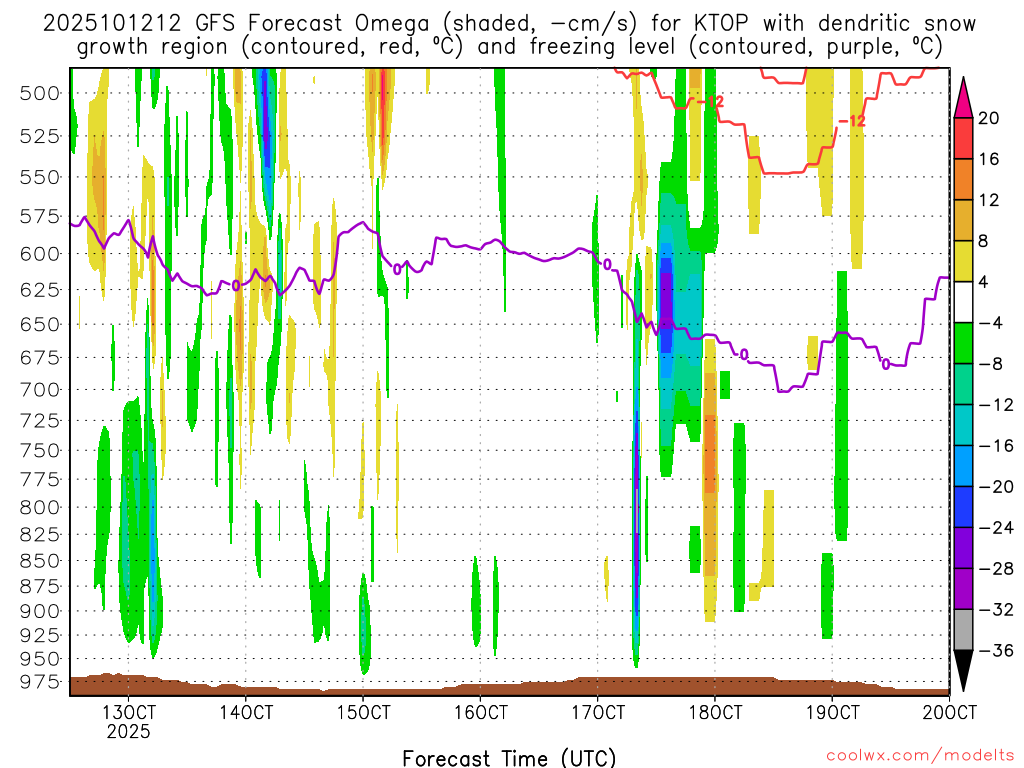Screen dimensions: 1024x768
Task: Click the 2025 year label under 130CT
Action: [129, 731]
